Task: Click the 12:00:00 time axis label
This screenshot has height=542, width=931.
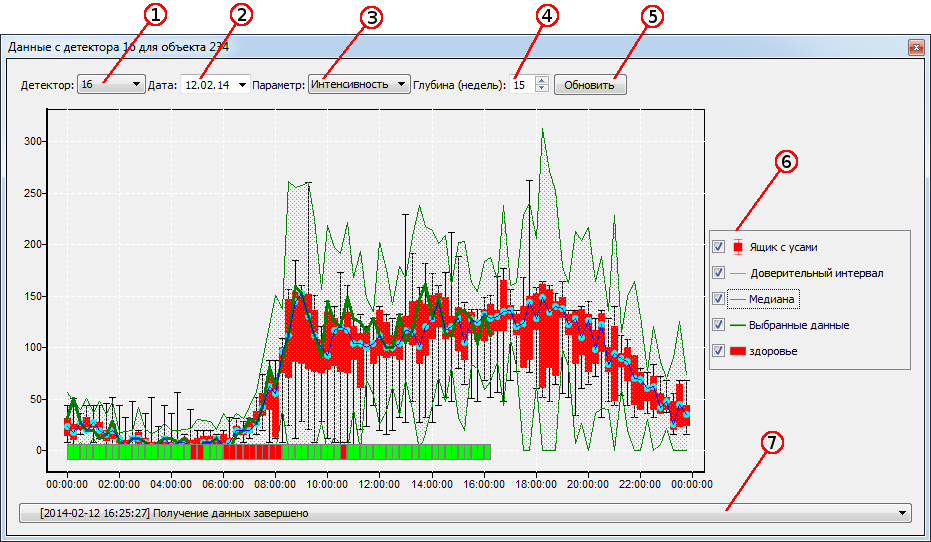Action: (x=379, y=484)
